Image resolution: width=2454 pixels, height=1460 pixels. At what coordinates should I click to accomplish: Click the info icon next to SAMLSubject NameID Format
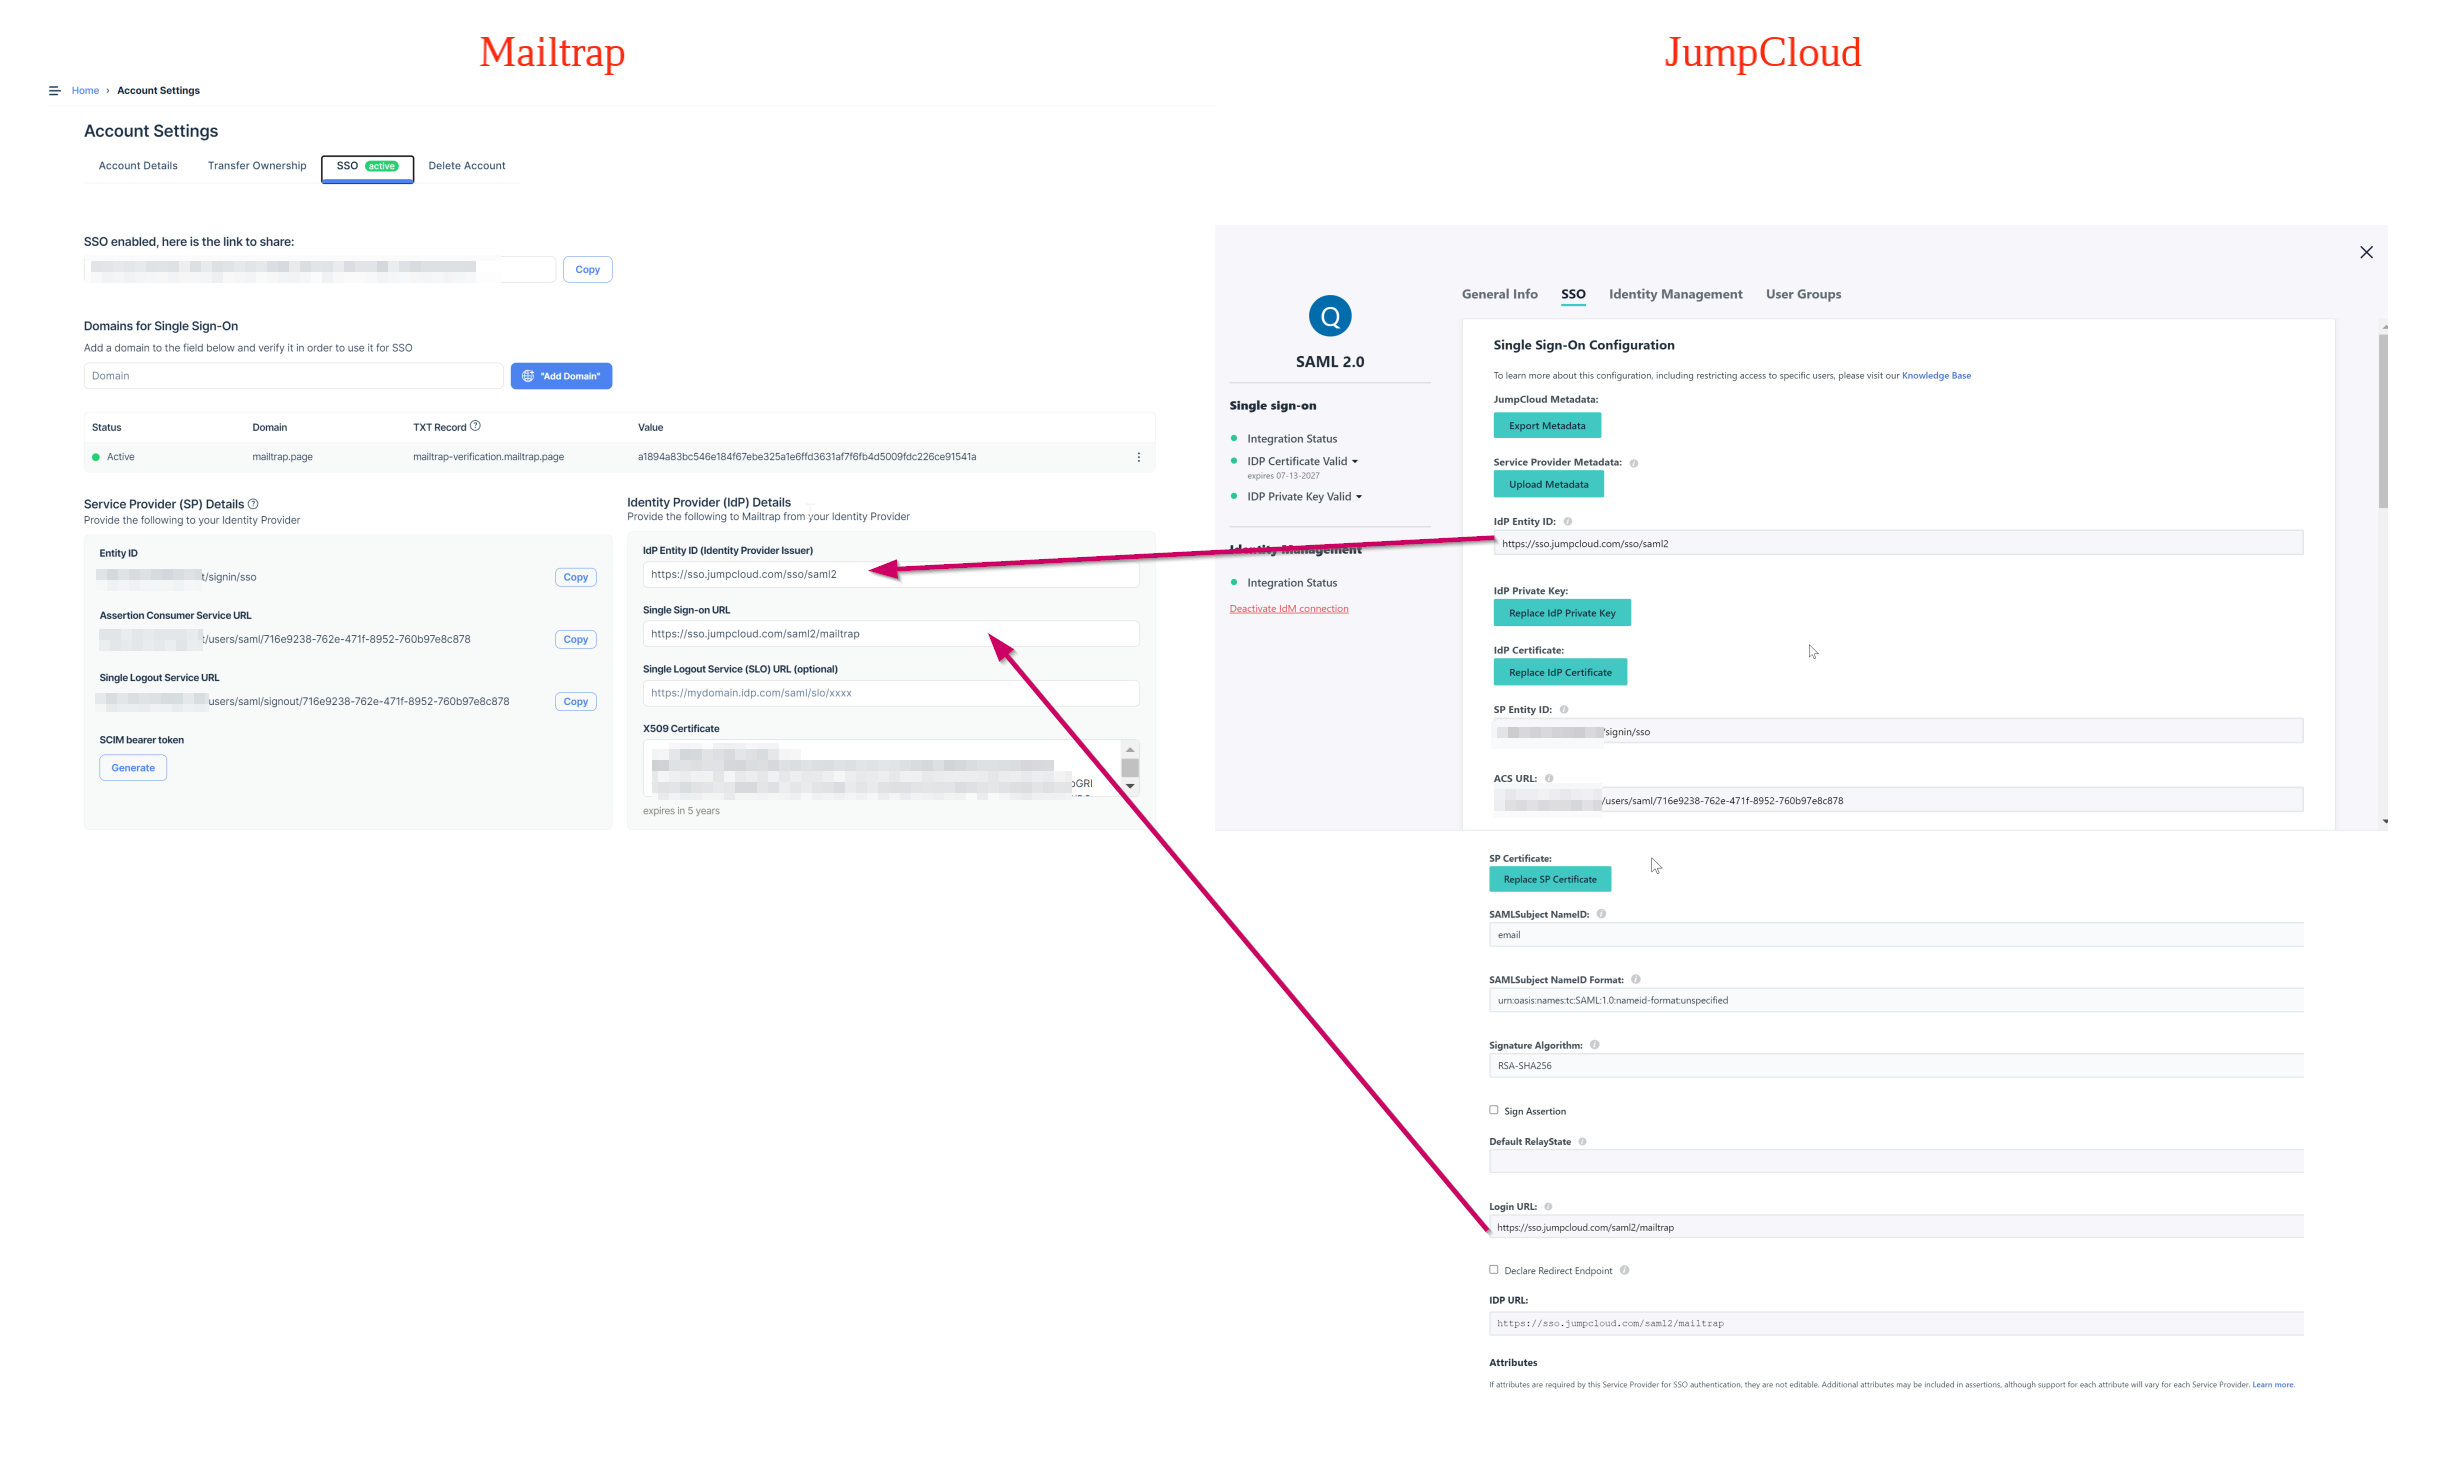tap(1636, 979)
